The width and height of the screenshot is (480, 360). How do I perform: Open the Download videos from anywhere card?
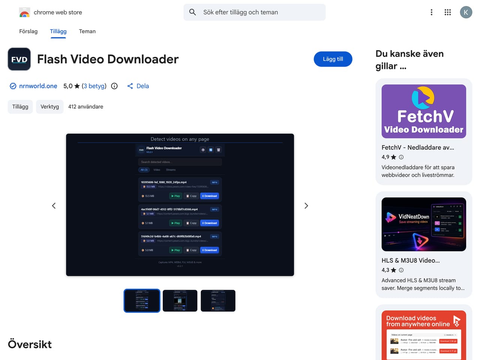424,335
